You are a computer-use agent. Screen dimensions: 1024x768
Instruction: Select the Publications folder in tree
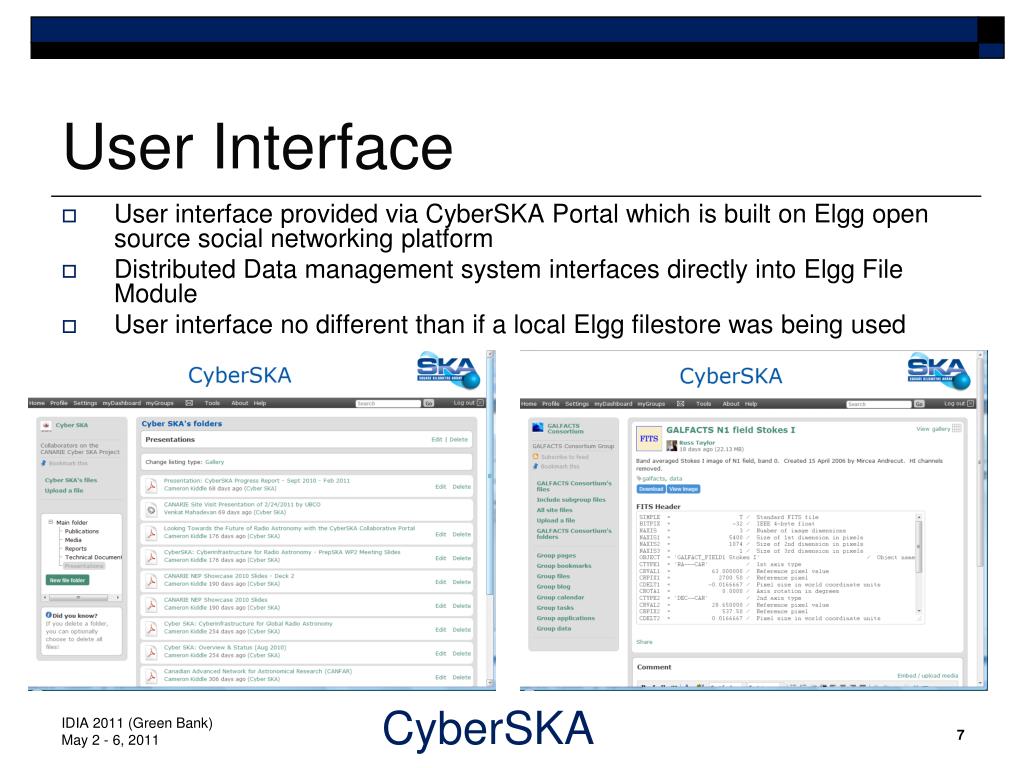pyautogui.click(x=82, y=531)
